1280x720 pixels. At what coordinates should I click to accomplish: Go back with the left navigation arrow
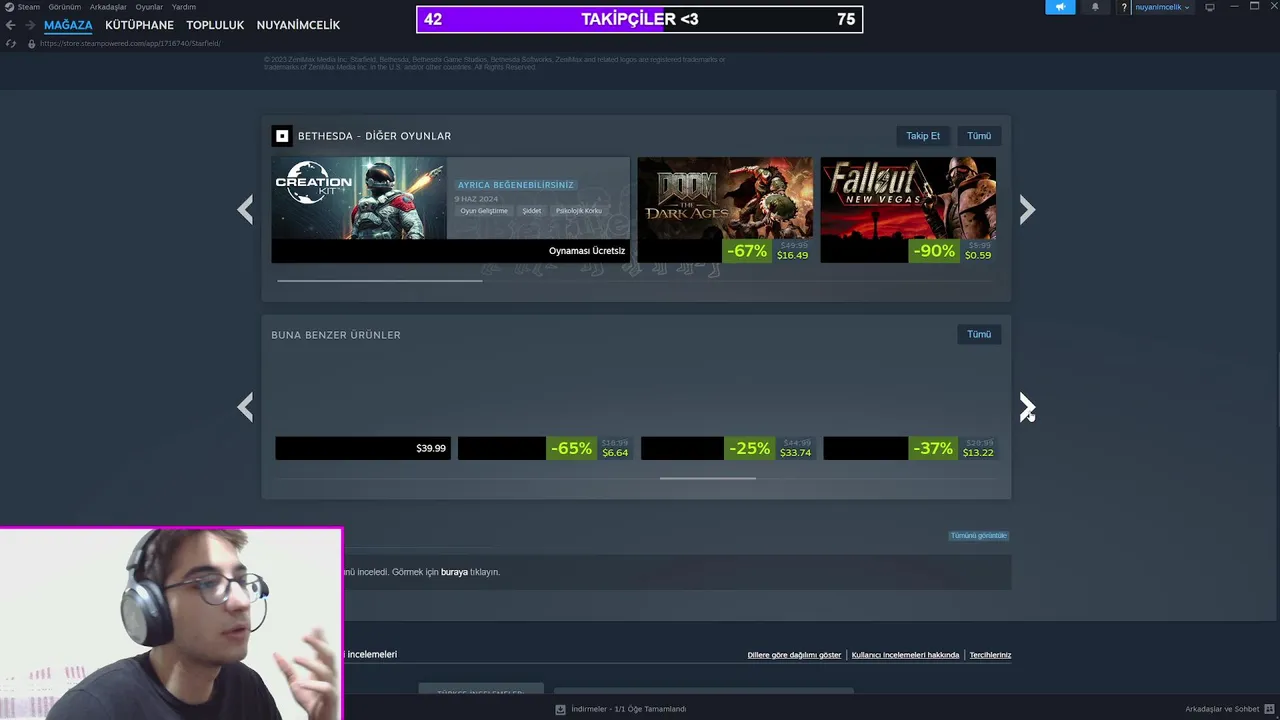tap(10, 25)
